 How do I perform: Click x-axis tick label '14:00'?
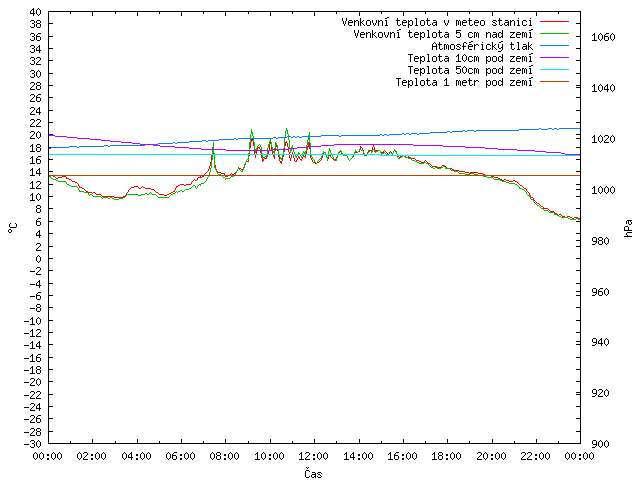(358, 456)
